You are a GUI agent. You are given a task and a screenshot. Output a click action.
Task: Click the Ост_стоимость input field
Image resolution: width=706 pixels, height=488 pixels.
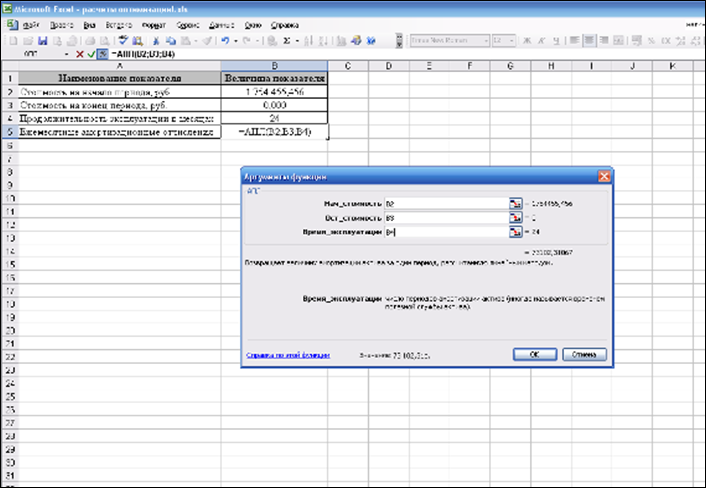tap(447, 218)
